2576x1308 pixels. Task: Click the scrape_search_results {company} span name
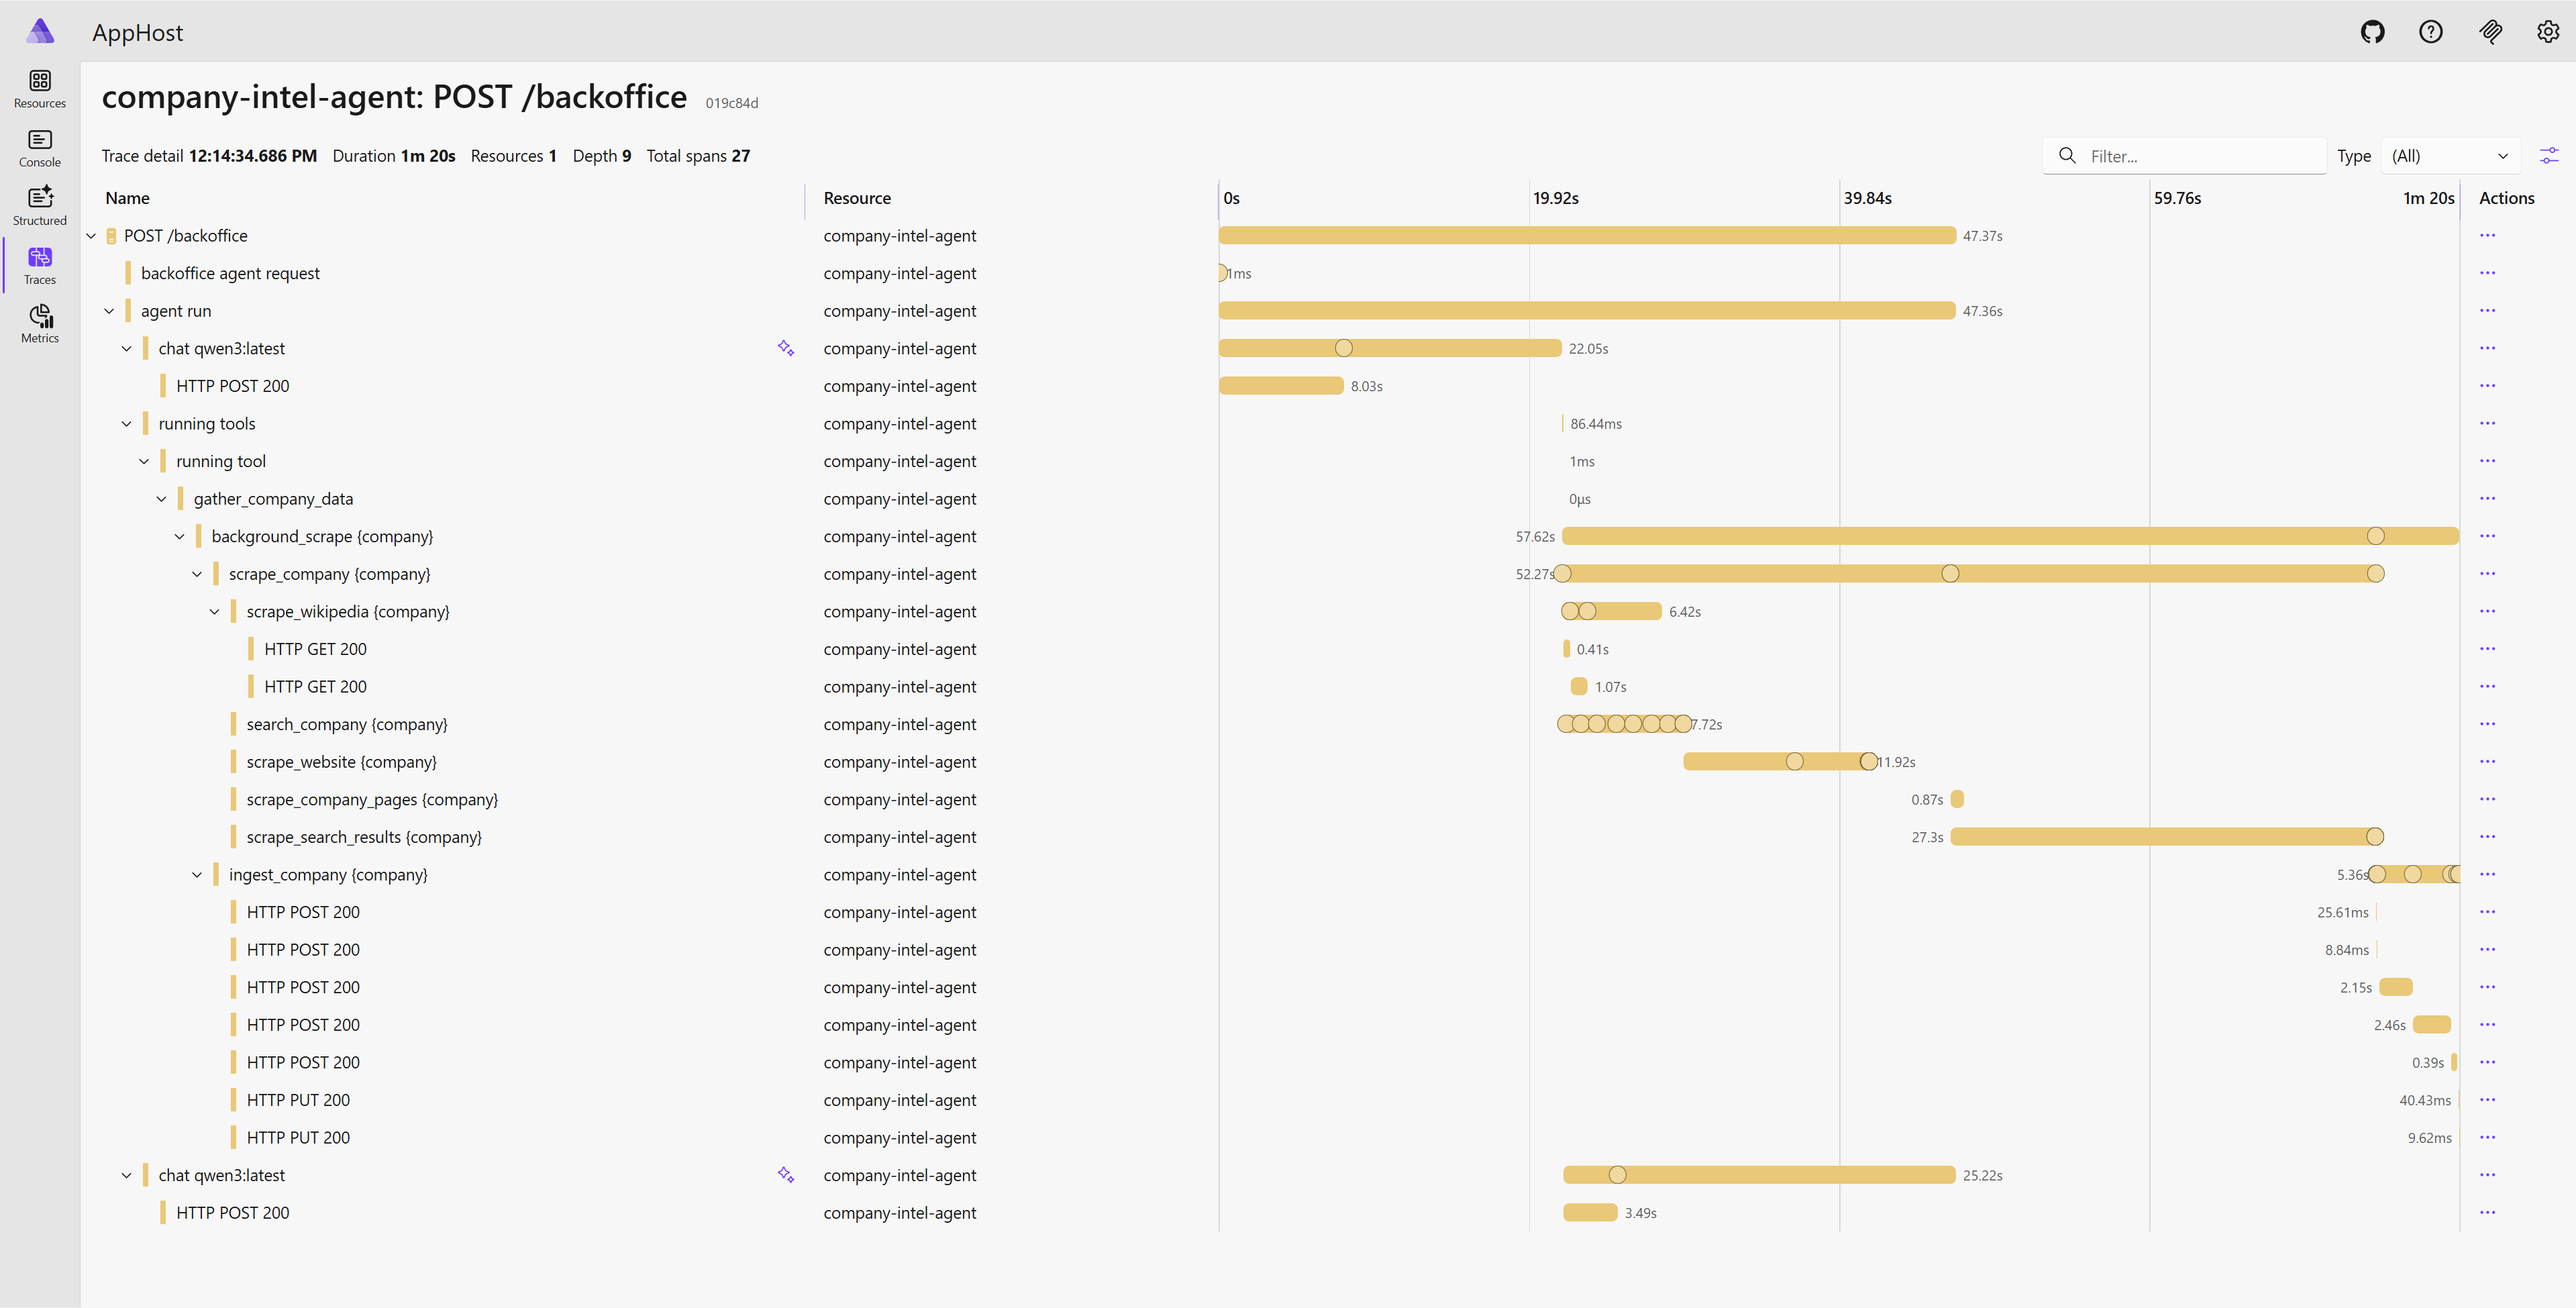click(x=364, y=837)
